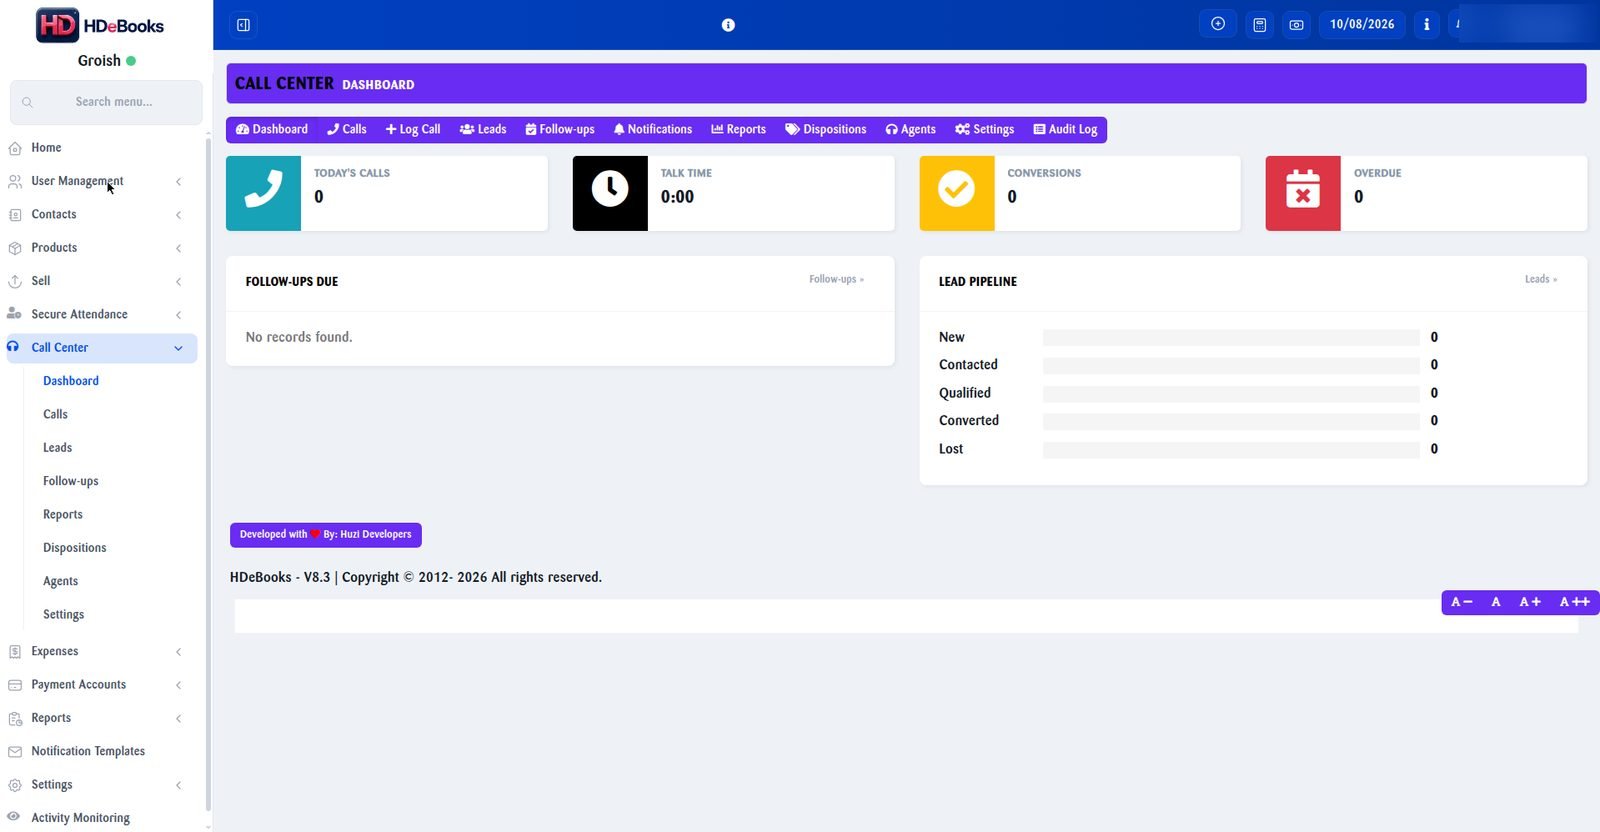Click the Notification Templates envelope icon
Image resolution: width=1600 pixels, height=832 pixels.
click(x=15, y=752)
